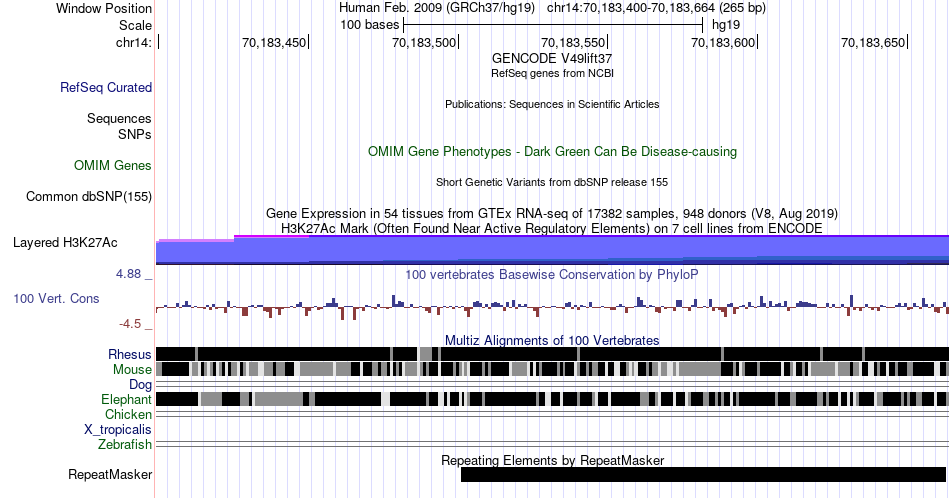
Task: Click the 70,183,550 ruler position
Action: [573, 42]
